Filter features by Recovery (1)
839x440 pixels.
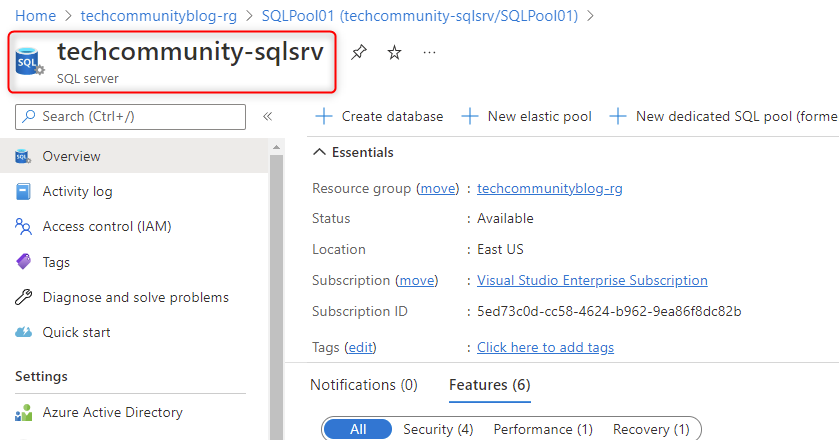point(651,429)
